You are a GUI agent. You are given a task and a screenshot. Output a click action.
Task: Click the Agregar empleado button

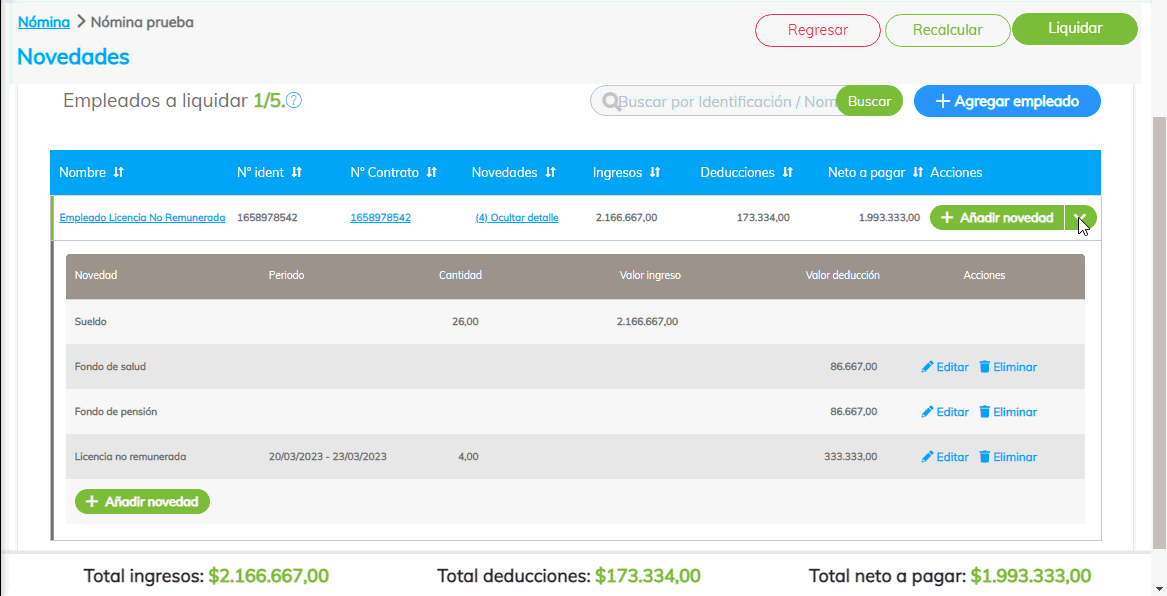click(1007, 102)
